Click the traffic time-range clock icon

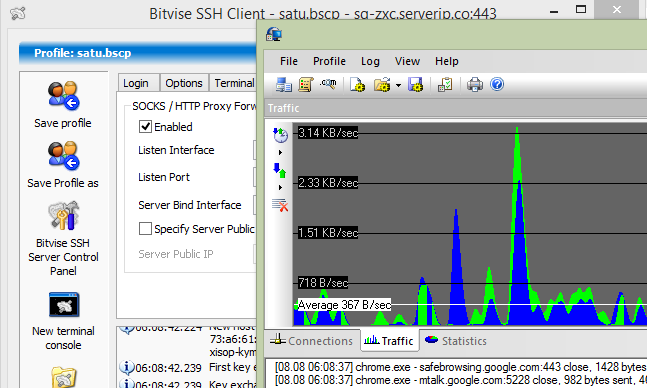coord(280,135)
